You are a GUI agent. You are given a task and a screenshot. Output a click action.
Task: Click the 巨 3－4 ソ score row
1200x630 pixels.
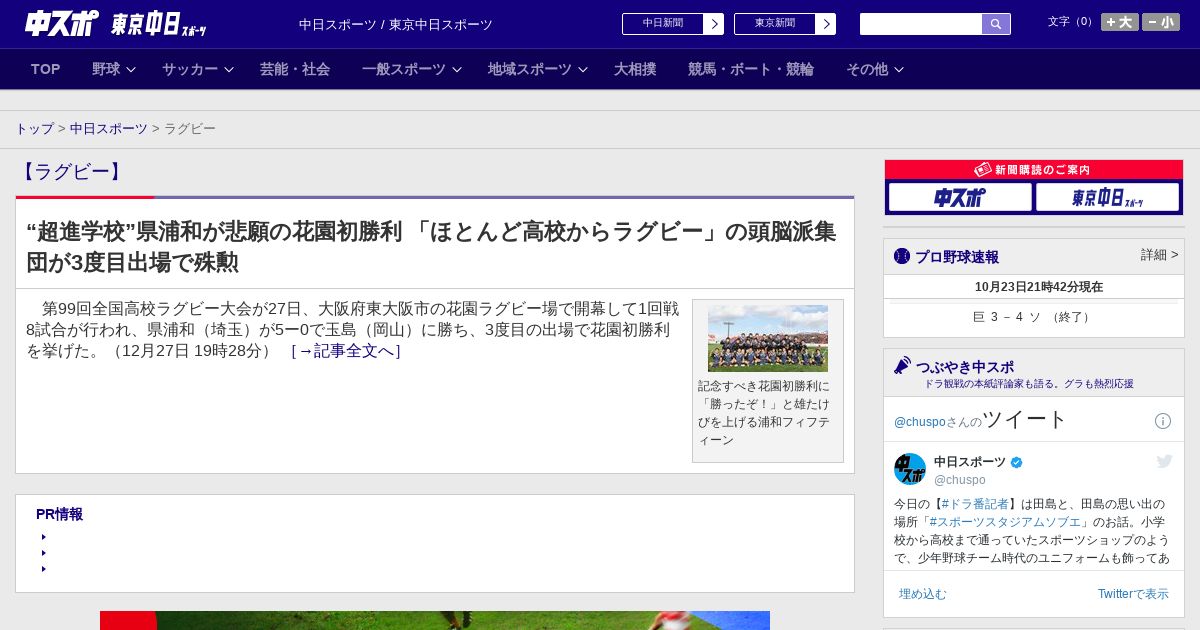click(x=1034, y=317)
